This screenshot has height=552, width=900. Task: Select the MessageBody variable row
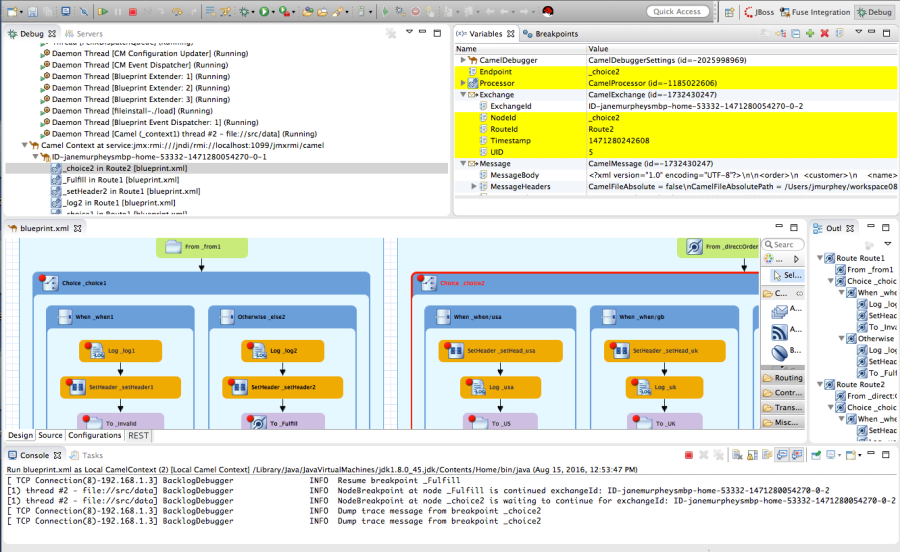point(676,175)
